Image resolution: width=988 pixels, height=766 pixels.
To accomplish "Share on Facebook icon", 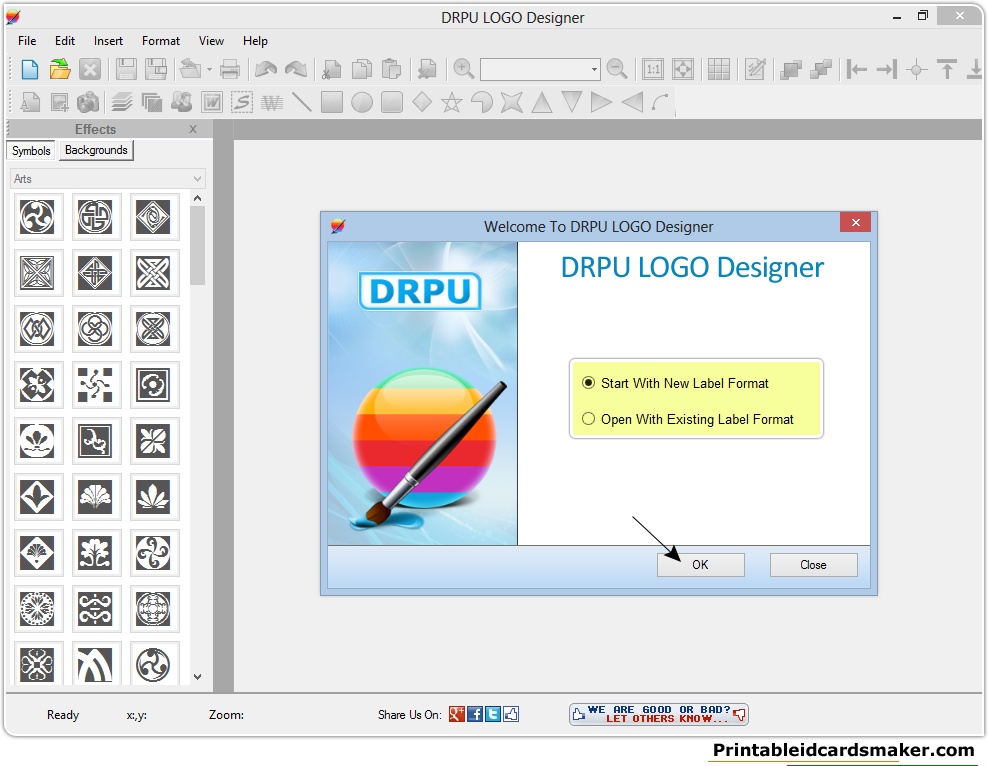I will 475,714.
